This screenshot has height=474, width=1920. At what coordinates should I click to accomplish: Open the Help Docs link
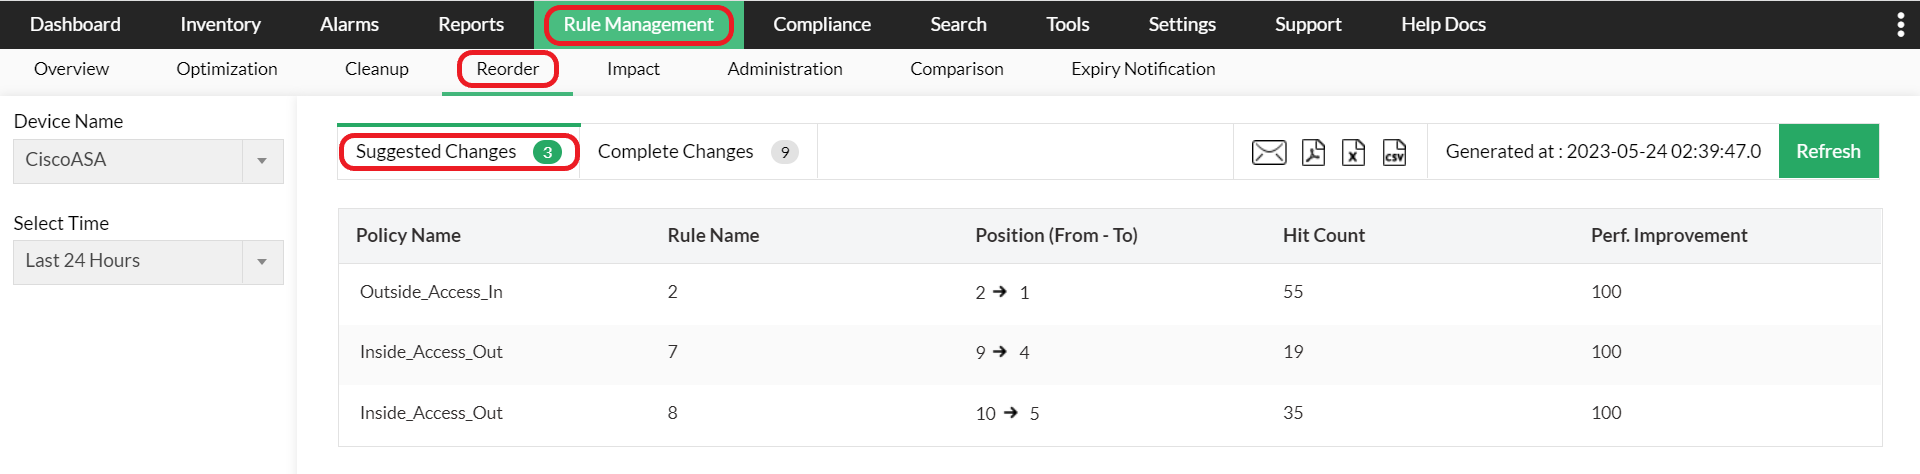click(x=1443, y=25)
